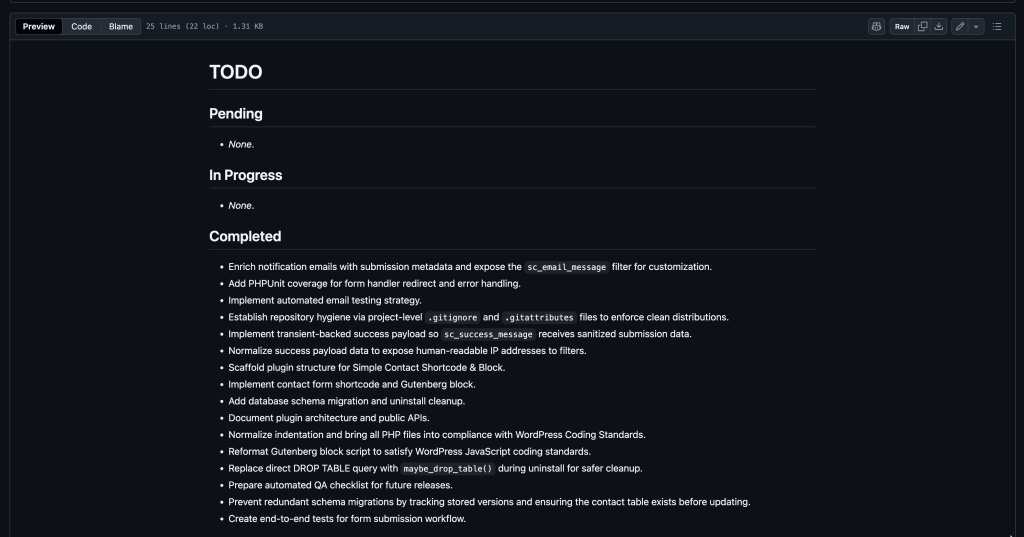This screenshot has height=537, width=1024.
Task: Click the Completed section heading
Action: tap(245, 236)
